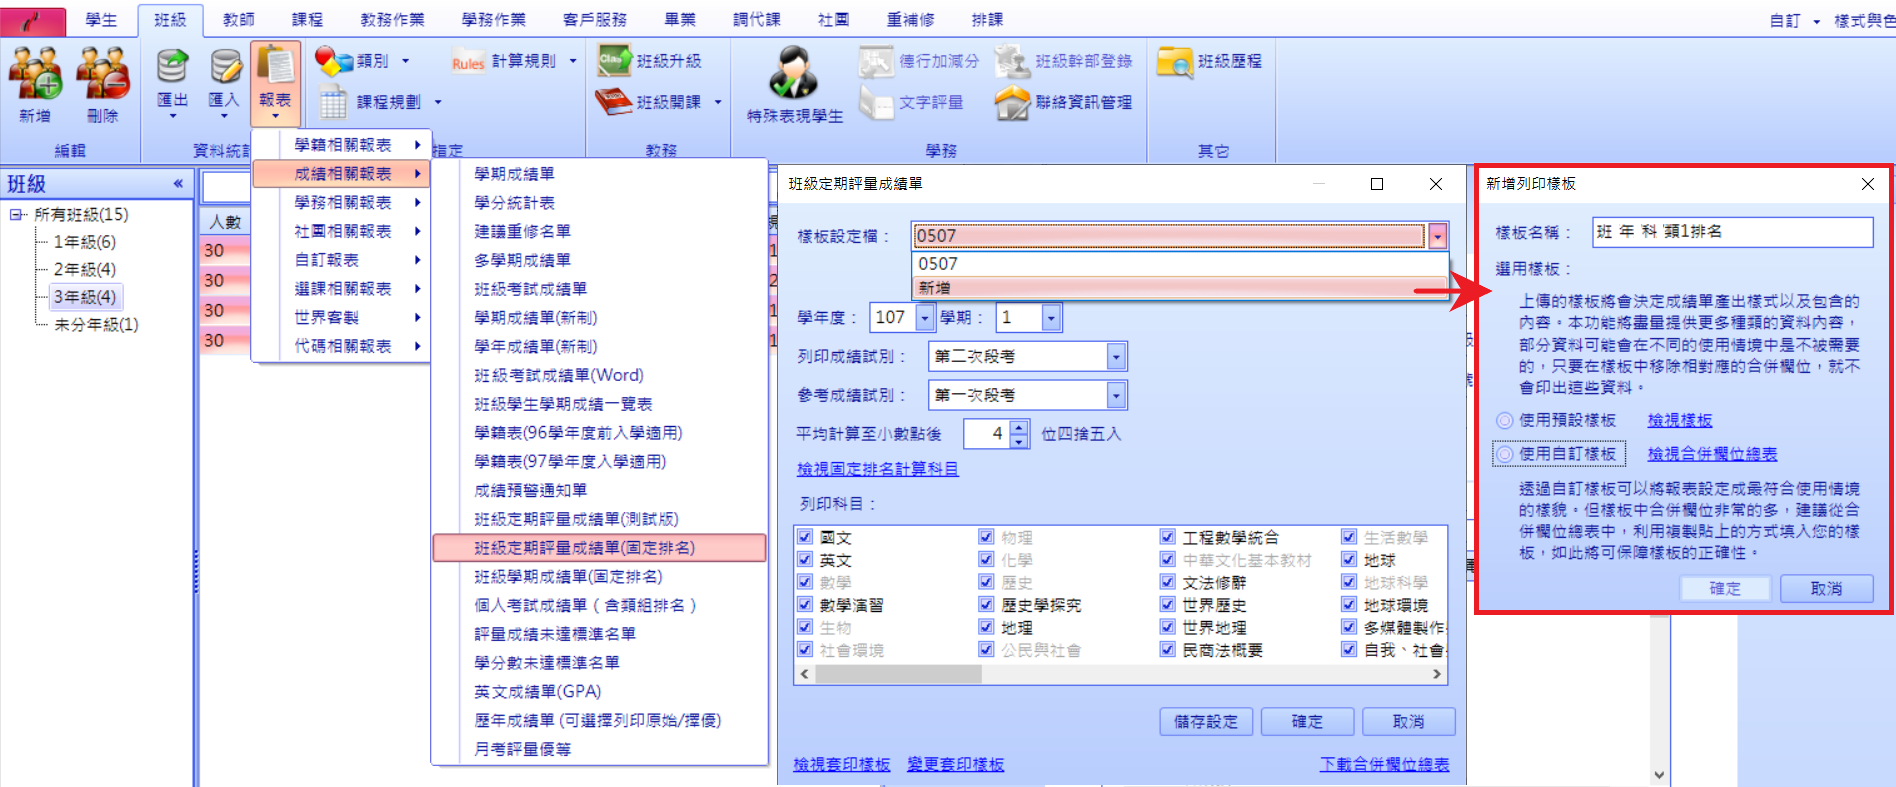This screenshot has width=1896, height=787.
Task: Select the 3年級(4) tree item
Action: [x=85, y=297]
